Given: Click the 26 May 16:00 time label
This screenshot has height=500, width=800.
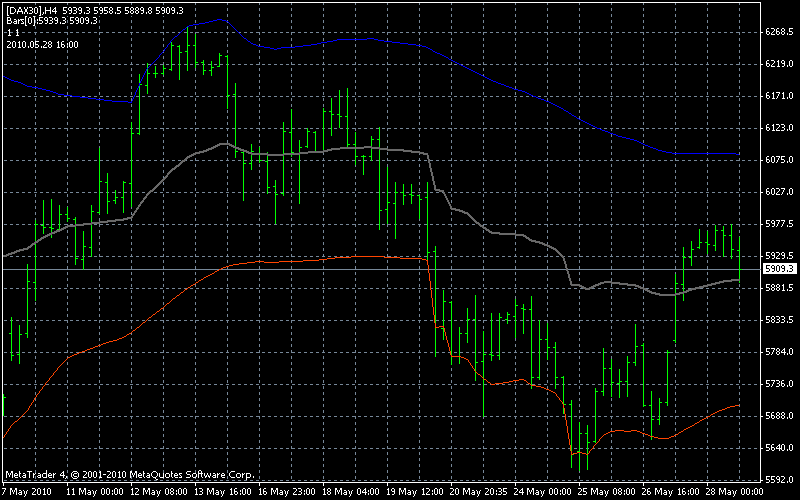Looking at the screenshot, I should pos(671,492).
